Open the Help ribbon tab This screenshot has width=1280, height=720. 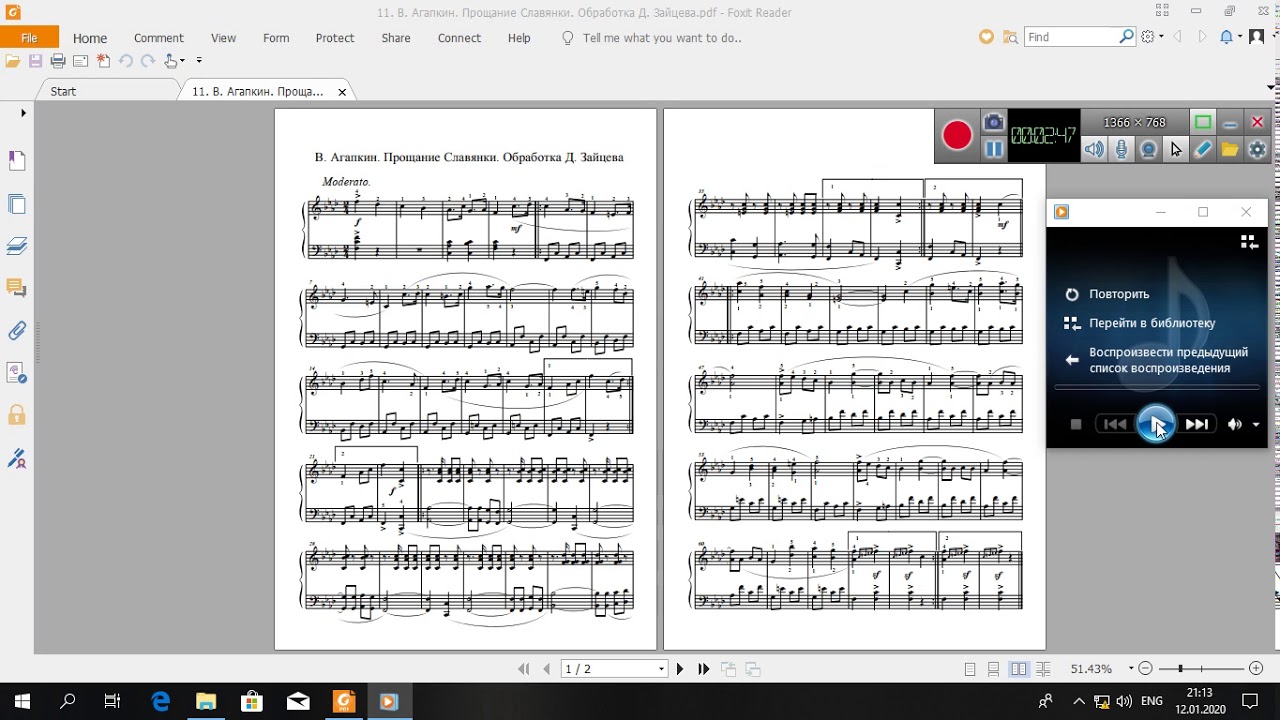[519, 38]
